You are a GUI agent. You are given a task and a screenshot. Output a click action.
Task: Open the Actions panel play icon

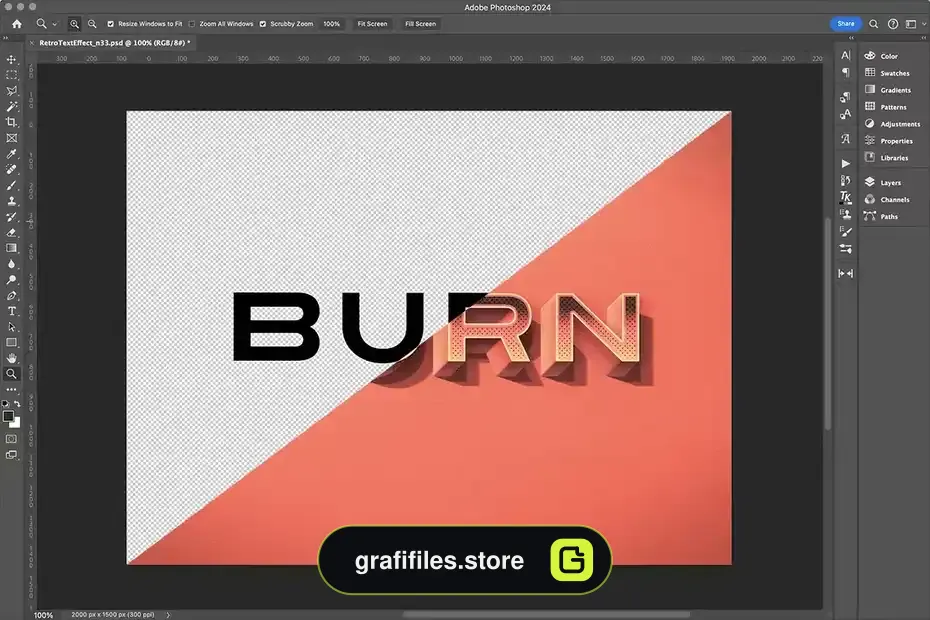click(846, 163)
